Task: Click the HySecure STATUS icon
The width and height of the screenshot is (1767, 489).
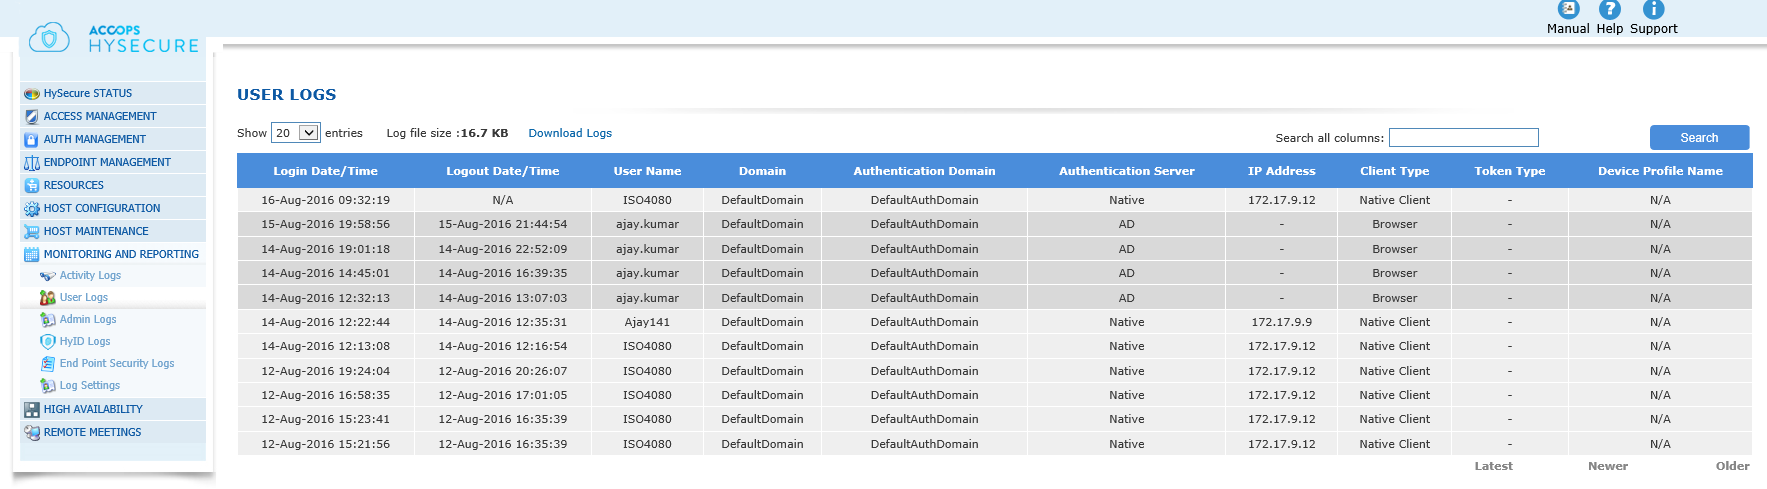Action: (x=31, y=94)
